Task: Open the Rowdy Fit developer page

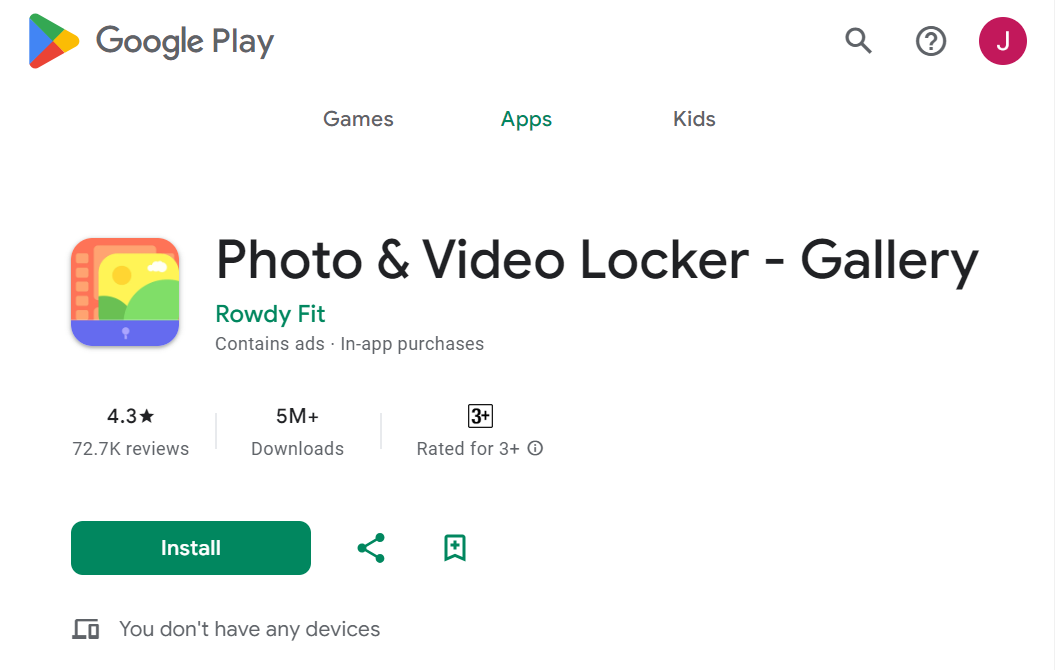Action: [x=270, y=314]
